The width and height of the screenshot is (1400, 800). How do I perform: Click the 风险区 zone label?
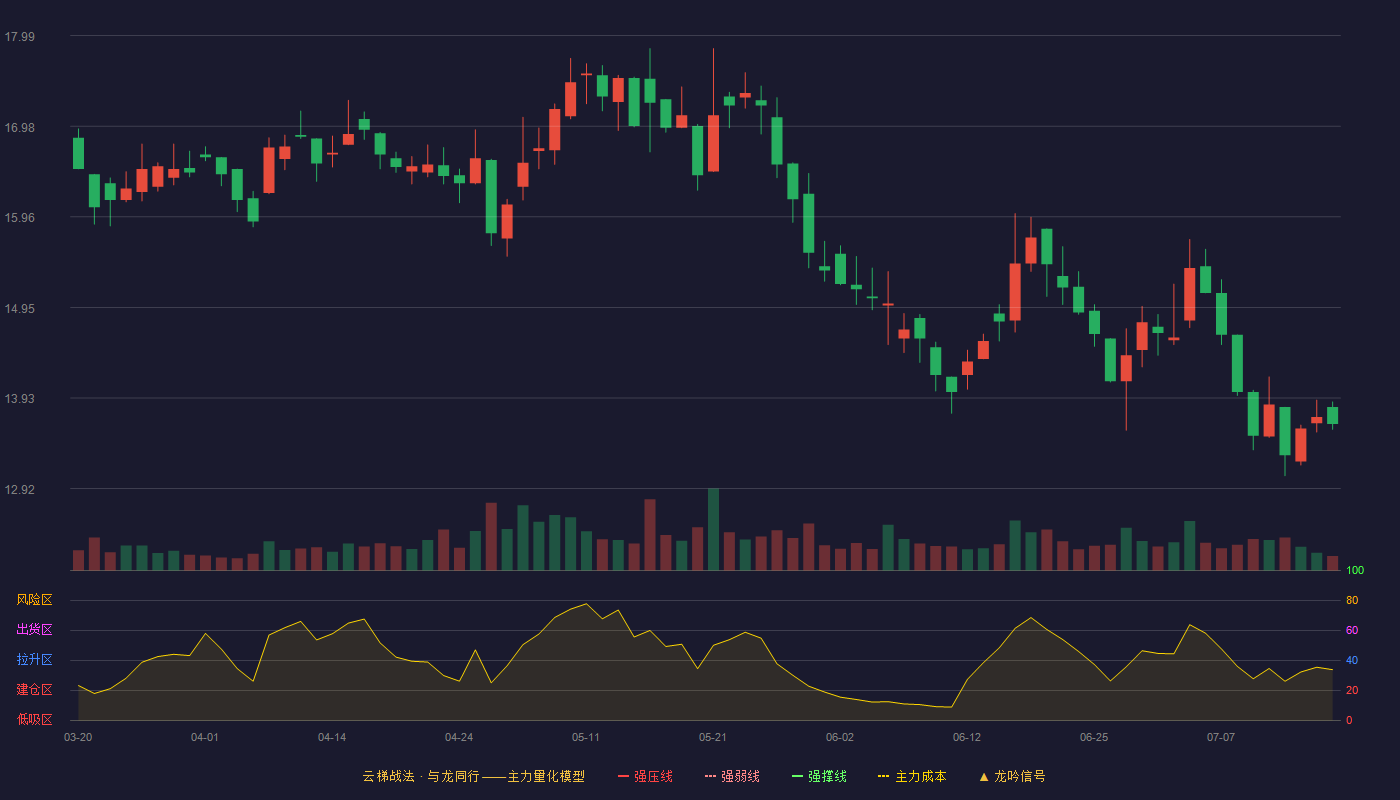tap(34, 600)
